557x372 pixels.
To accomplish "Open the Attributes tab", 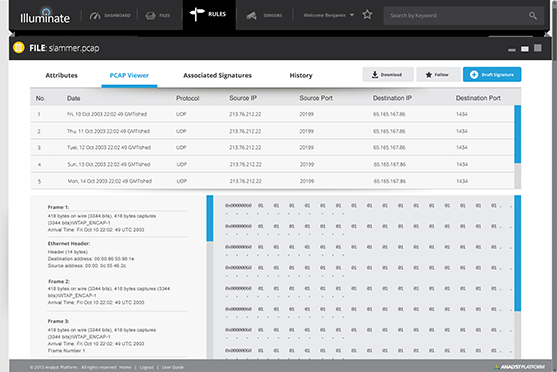I will pos(61,75).
